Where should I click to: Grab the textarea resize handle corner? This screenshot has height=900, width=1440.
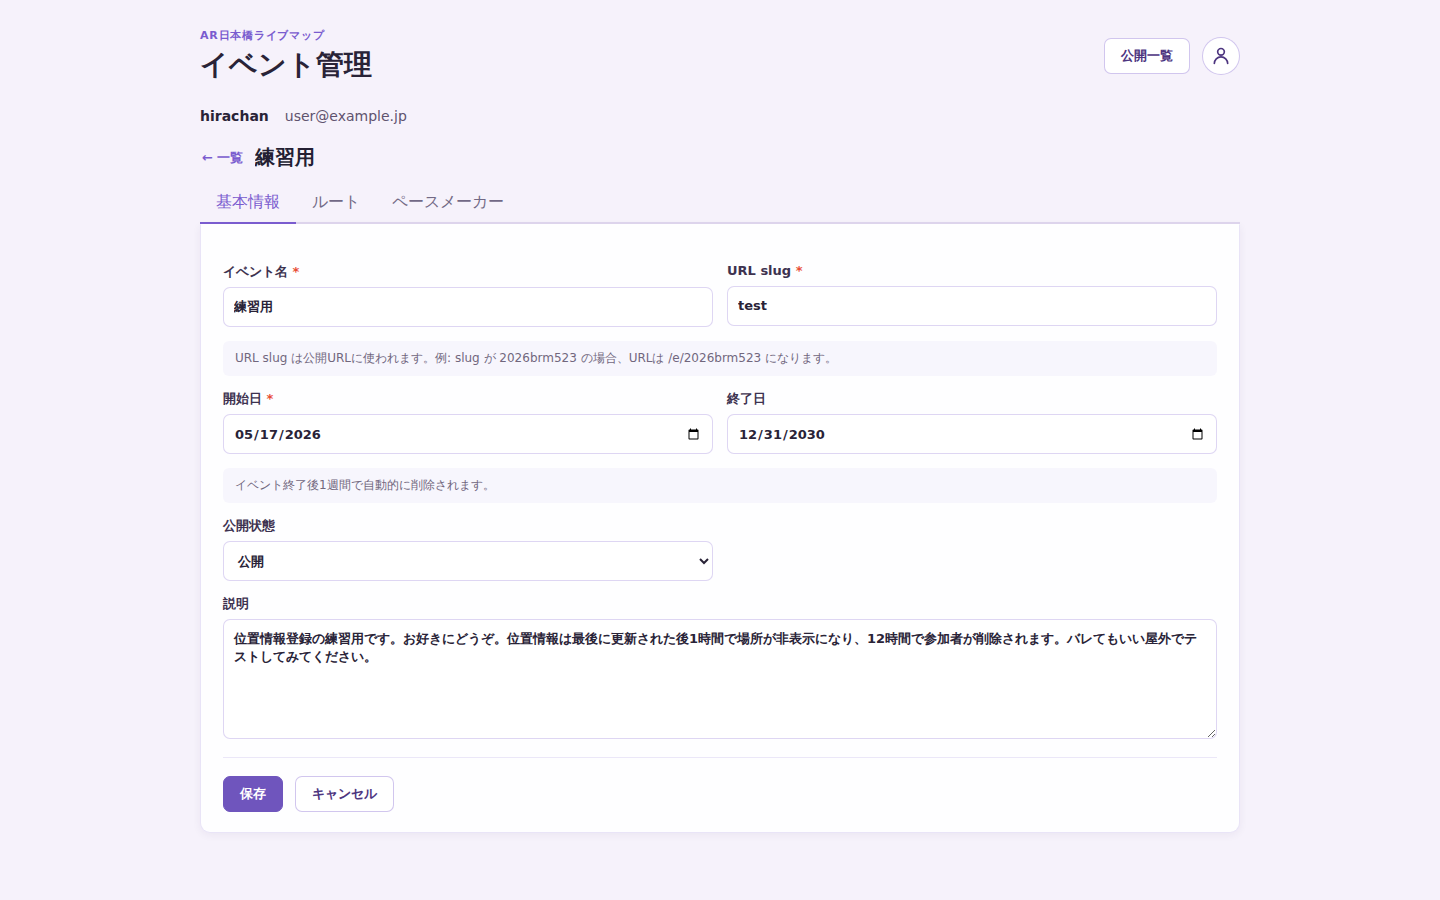tap(1211, 733)
